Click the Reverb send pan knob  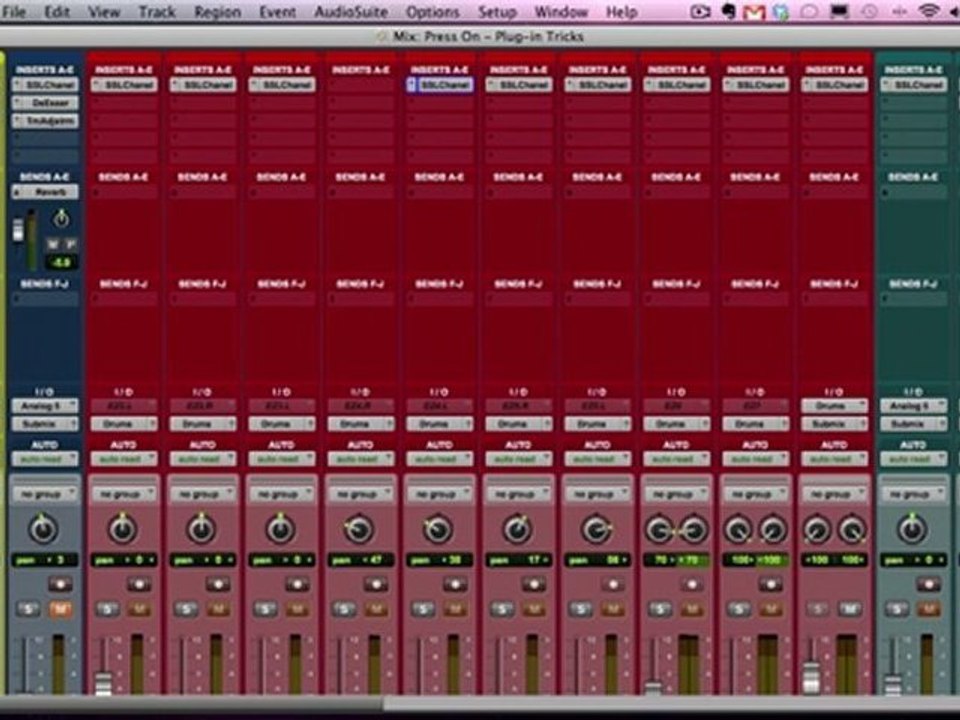(x=61, y=218)
